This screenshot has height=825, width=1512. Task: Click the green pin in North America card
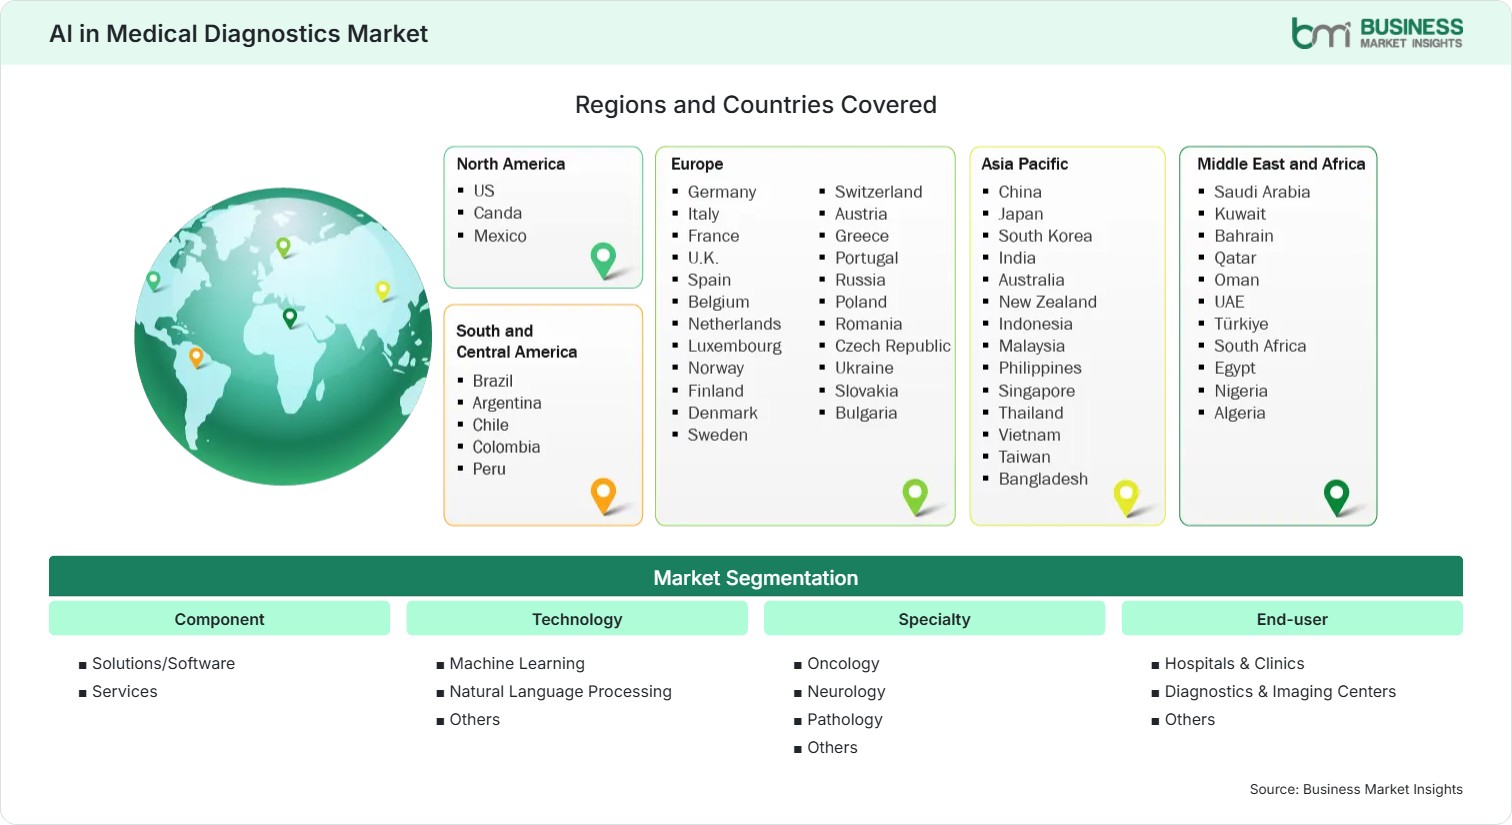pyautogui.click(x=603, y=260)
